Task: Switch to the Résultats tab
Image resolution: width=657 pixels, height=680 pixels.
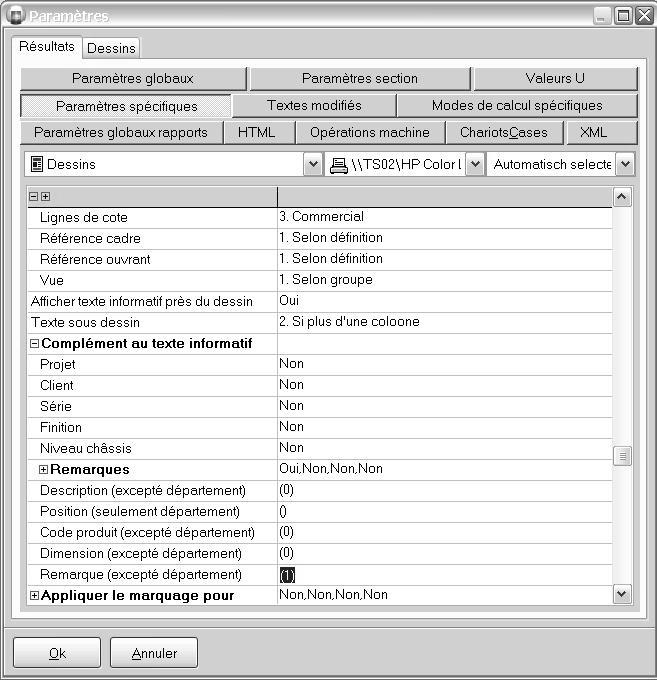Action: point(47,46)
